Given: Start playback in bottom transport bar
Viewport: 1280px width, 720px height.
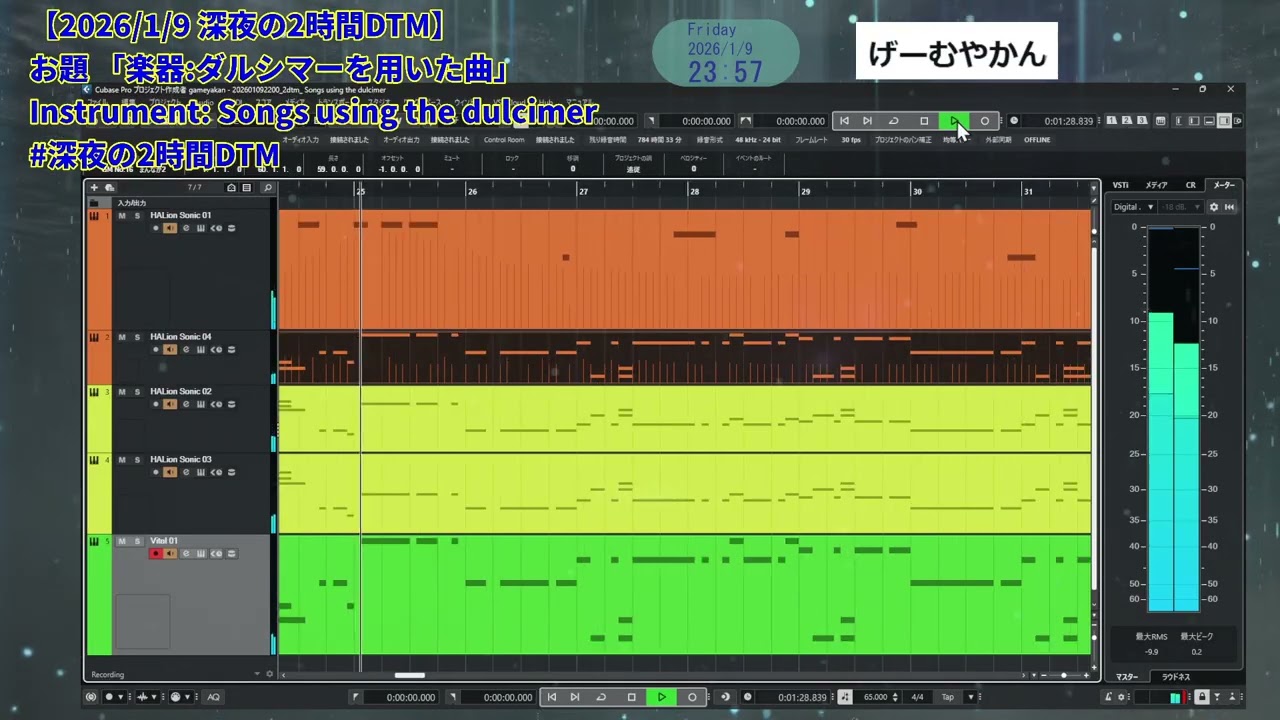Looking at the screenshot, I should coord(661,697).
